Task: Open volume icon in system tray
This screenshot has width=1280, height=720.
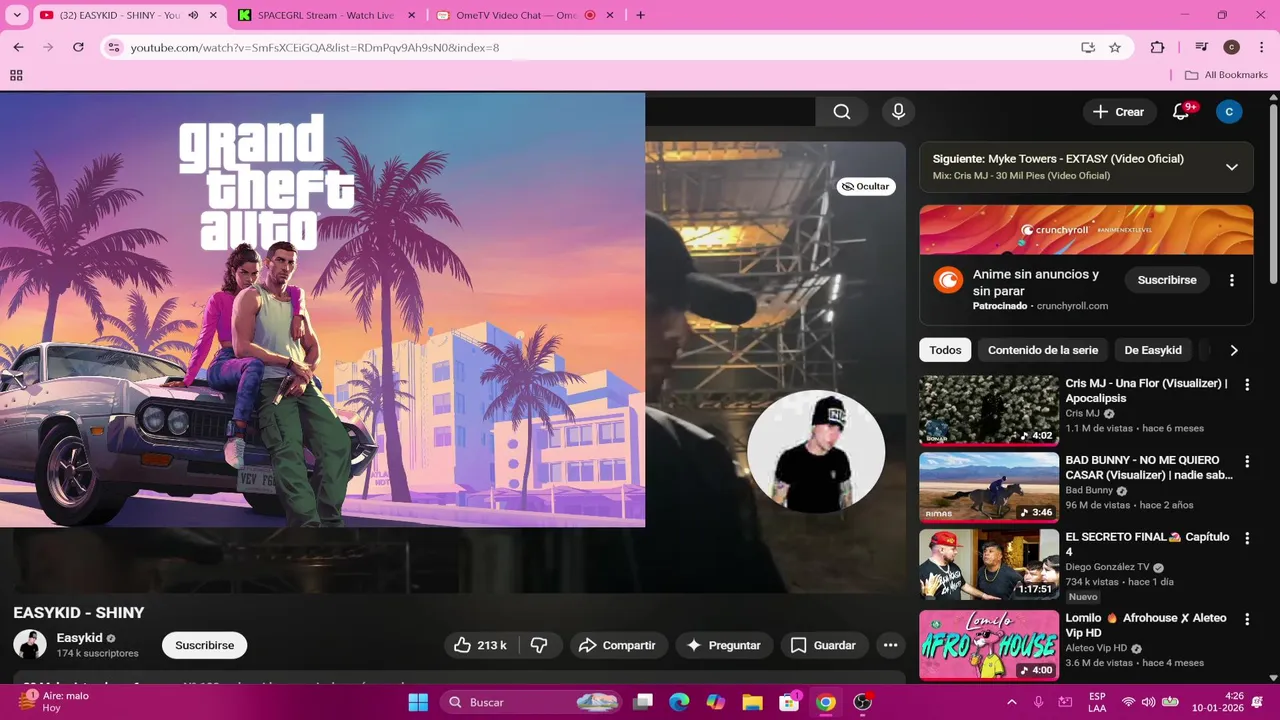Action: (x=1148, y=702)
